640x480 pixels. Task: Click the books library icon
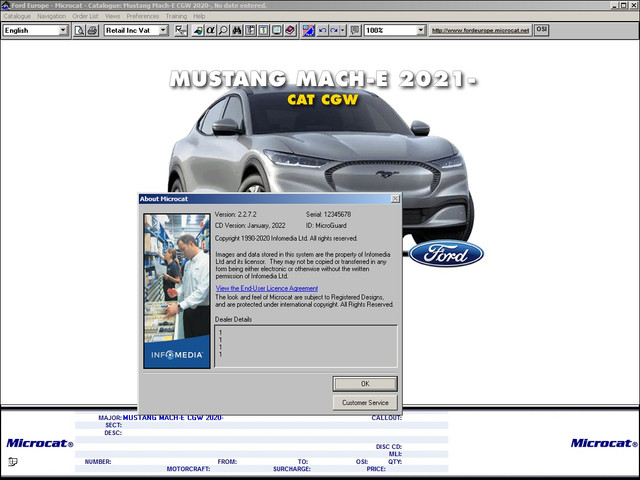(x=290, y=31)
